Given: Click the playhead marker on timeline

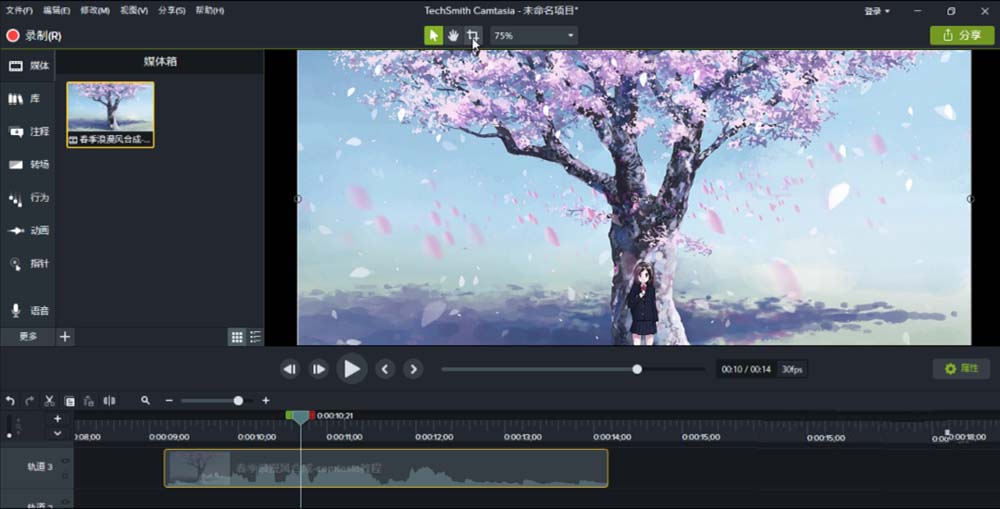Looking at the screenshot, I should coord(300,418).
